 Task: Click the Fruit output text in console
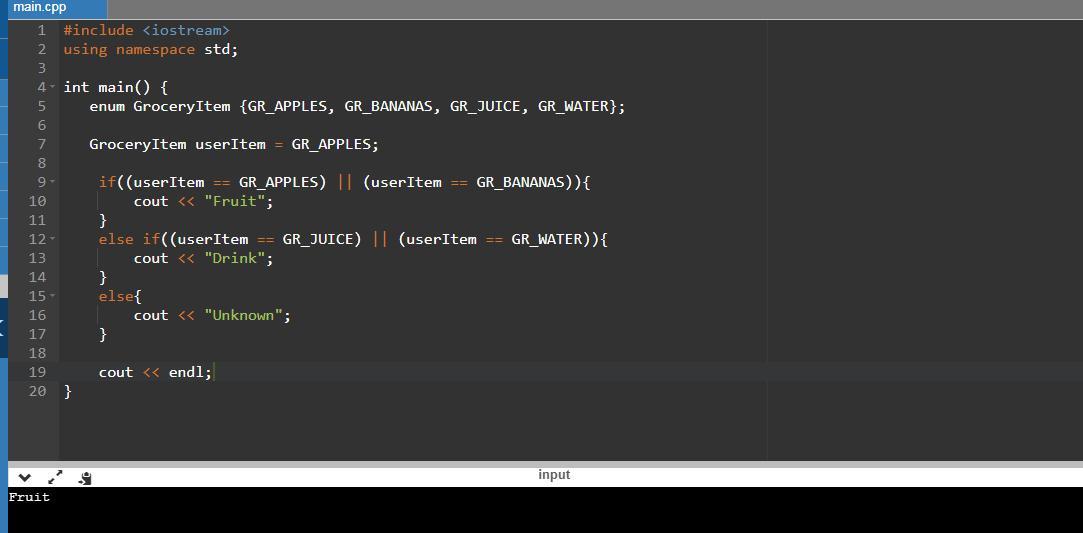[29, 497]
